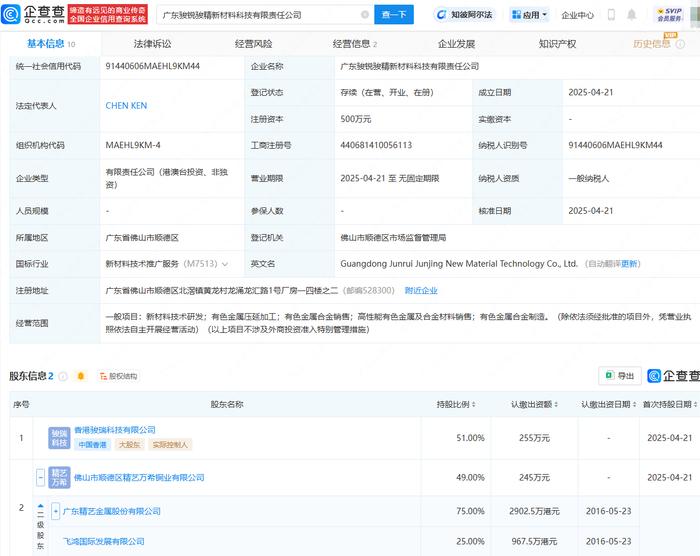Click the 实际控制人 tag
The height and width of the screenshot is (556, 700).
click(170, 445)
